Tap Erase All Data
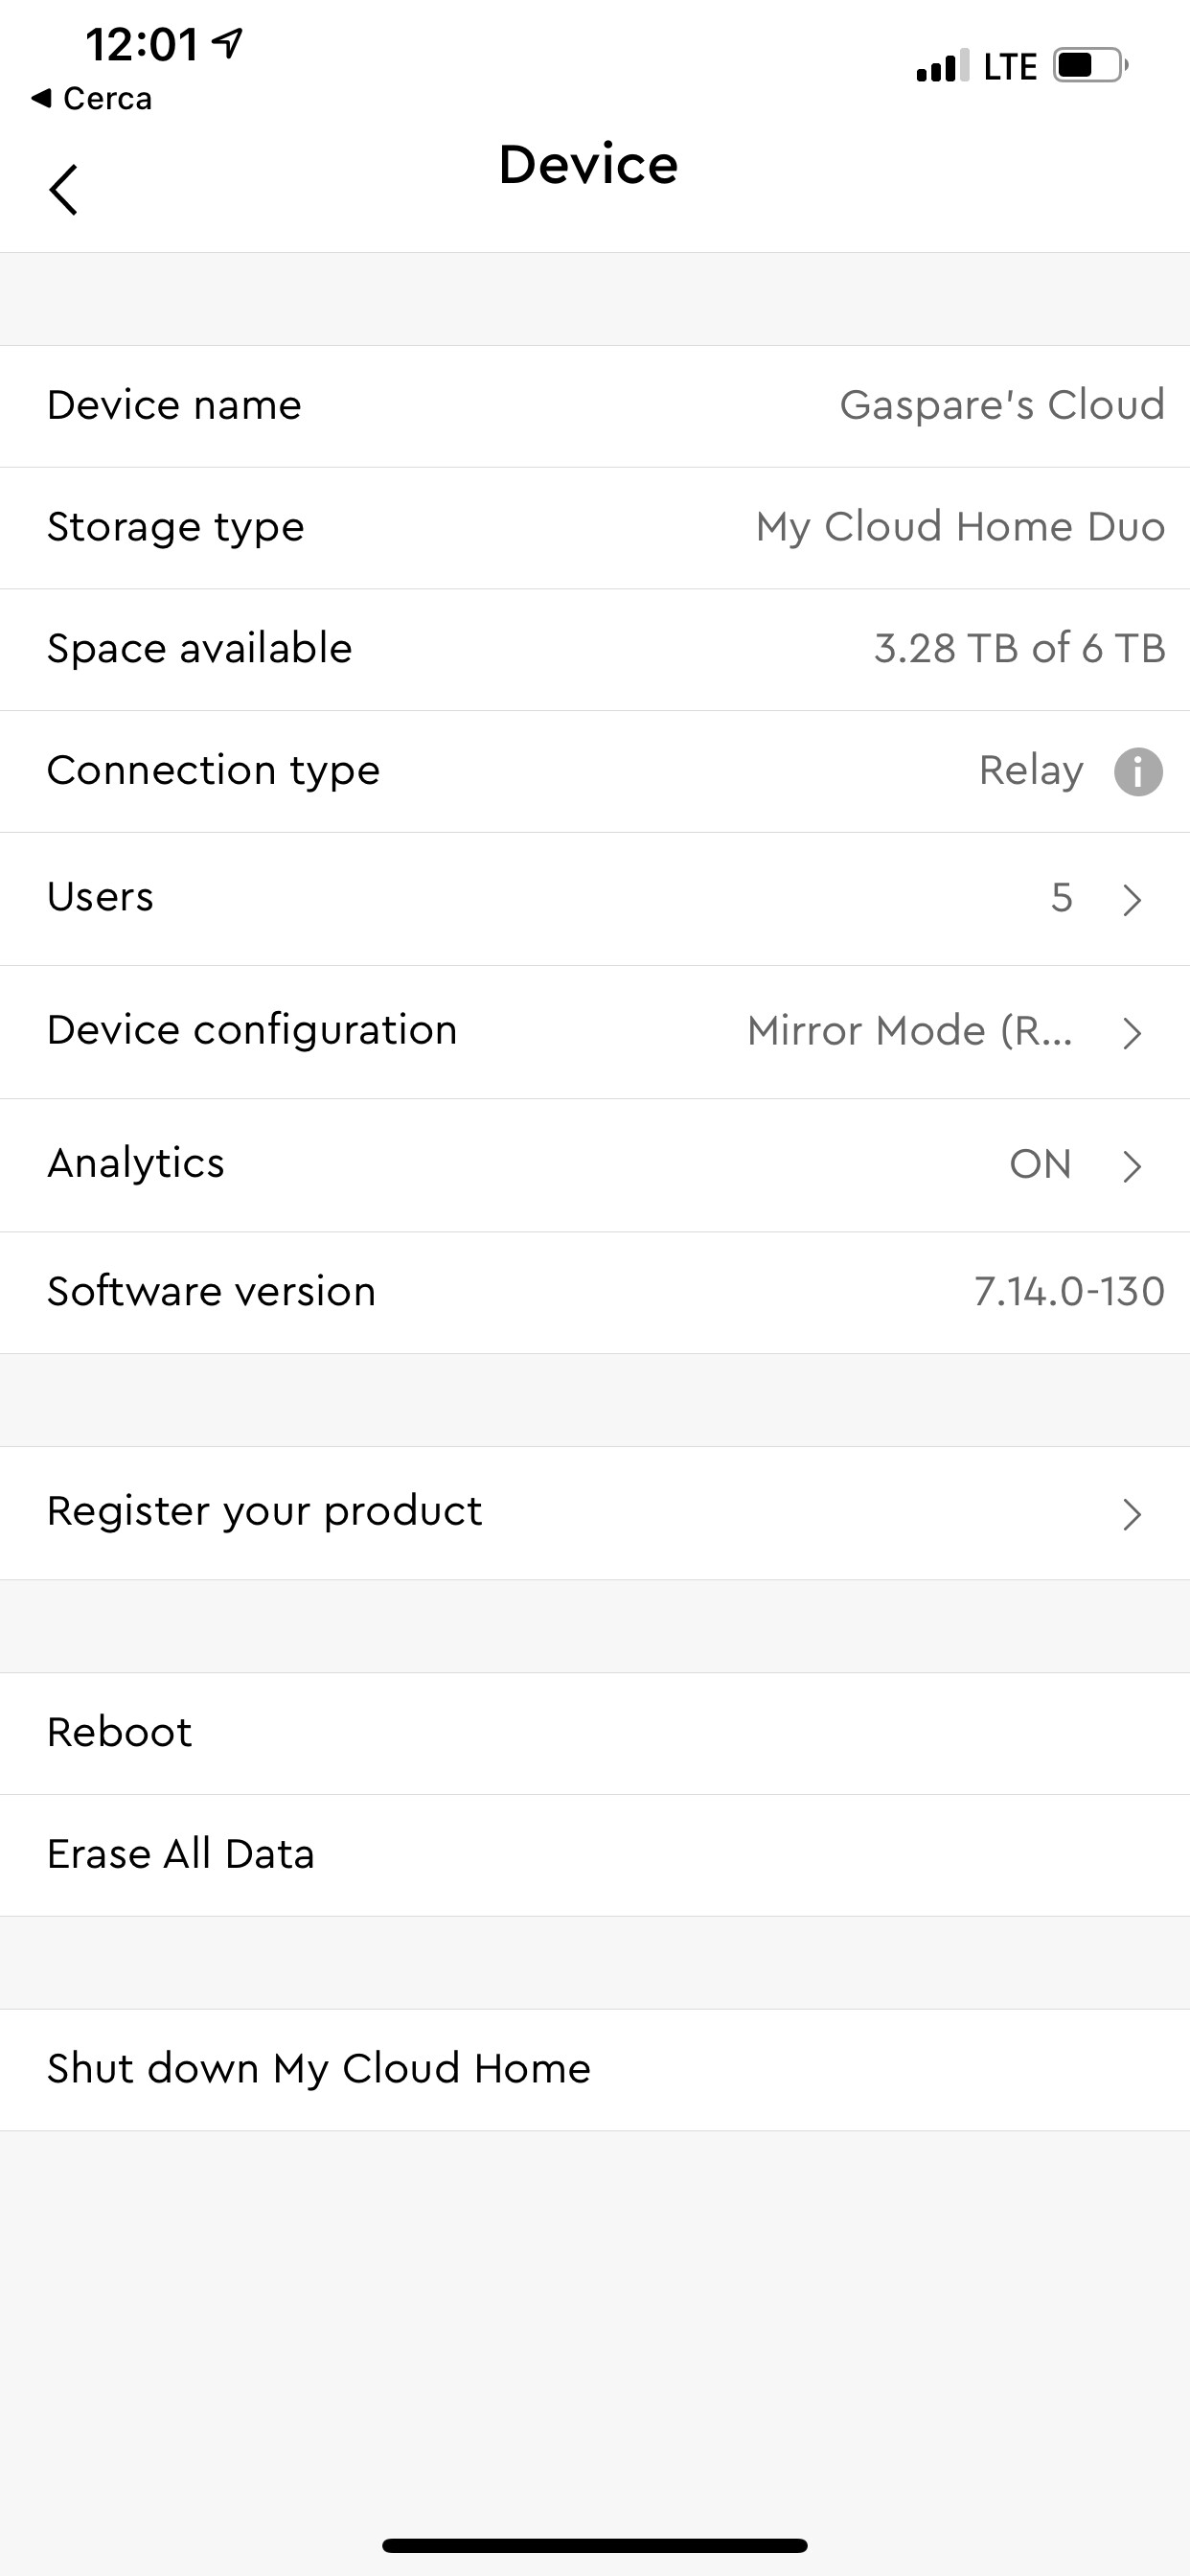1190x2576 pixels. [x=595, y=1856]
